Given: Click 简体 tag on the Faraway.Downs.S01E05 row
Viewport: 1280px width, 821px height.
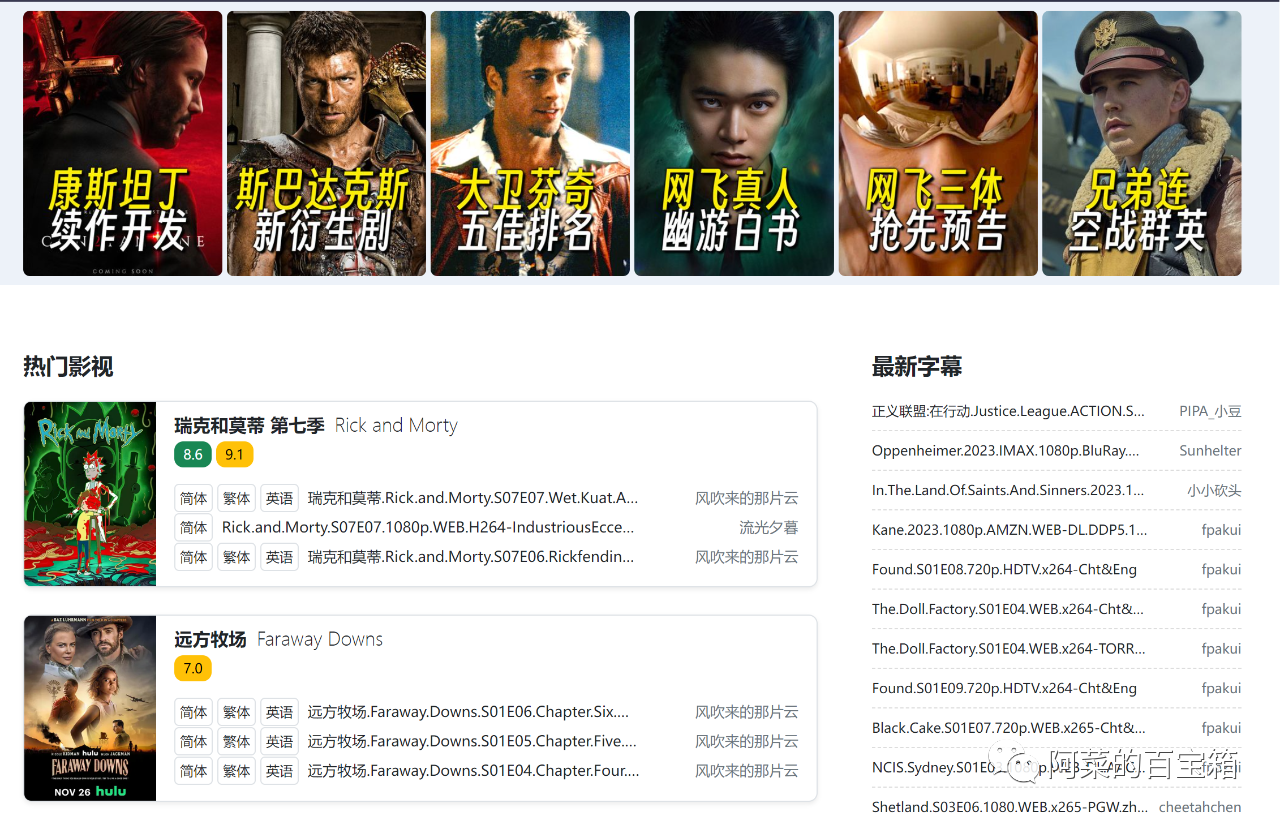Looking at the screenshot, I should (193, 741).
